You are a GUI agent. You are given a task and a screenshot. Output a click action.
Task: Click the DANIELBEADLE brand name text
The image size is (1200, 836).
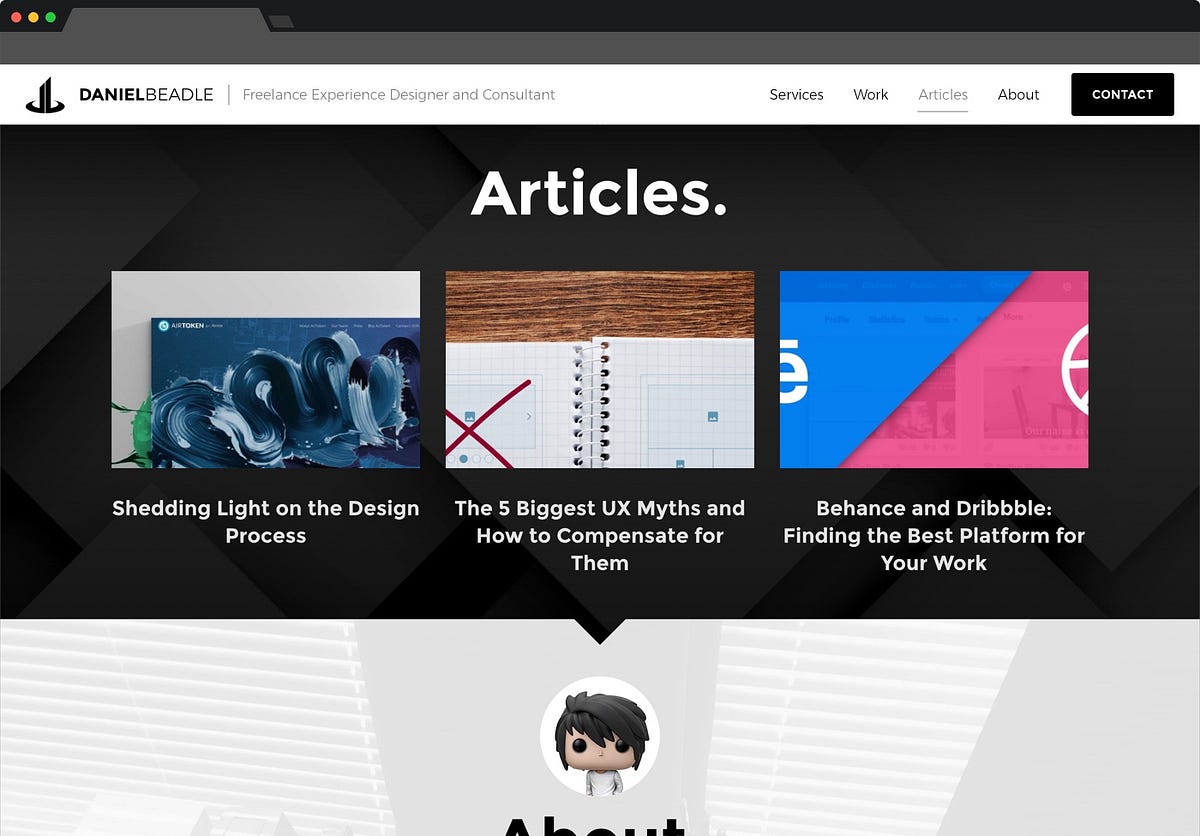pyautogui.click(x=146, y=95)
